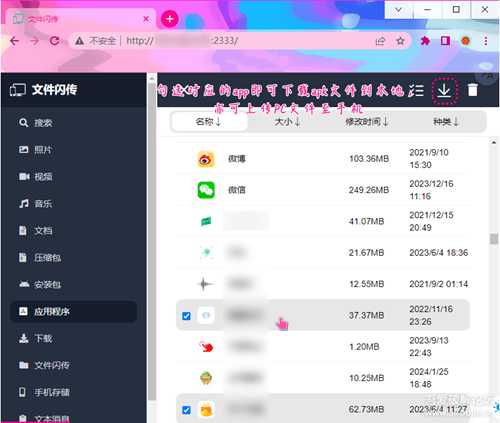This screenshot has width=500, height=423.
Task: Click the date 2023/6/4 18:36
Action: click(x=439, y=253)
